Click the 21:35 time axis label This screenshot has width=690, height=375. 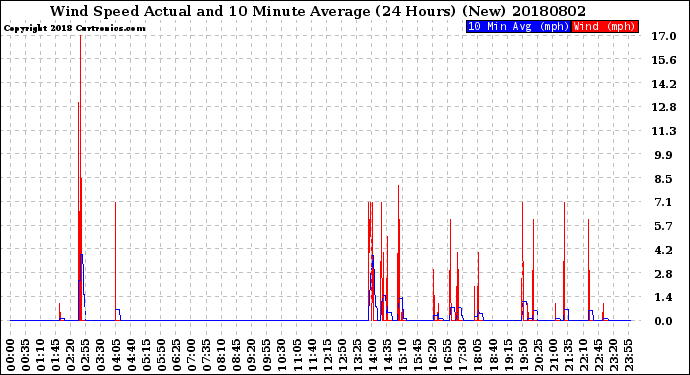tap(568, 354)
